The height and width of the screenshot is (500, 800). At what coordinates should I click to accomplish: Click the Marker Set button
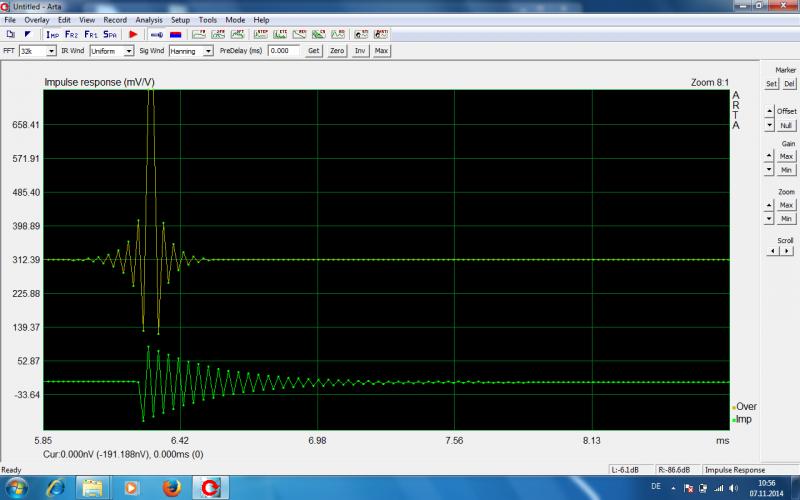771,83
